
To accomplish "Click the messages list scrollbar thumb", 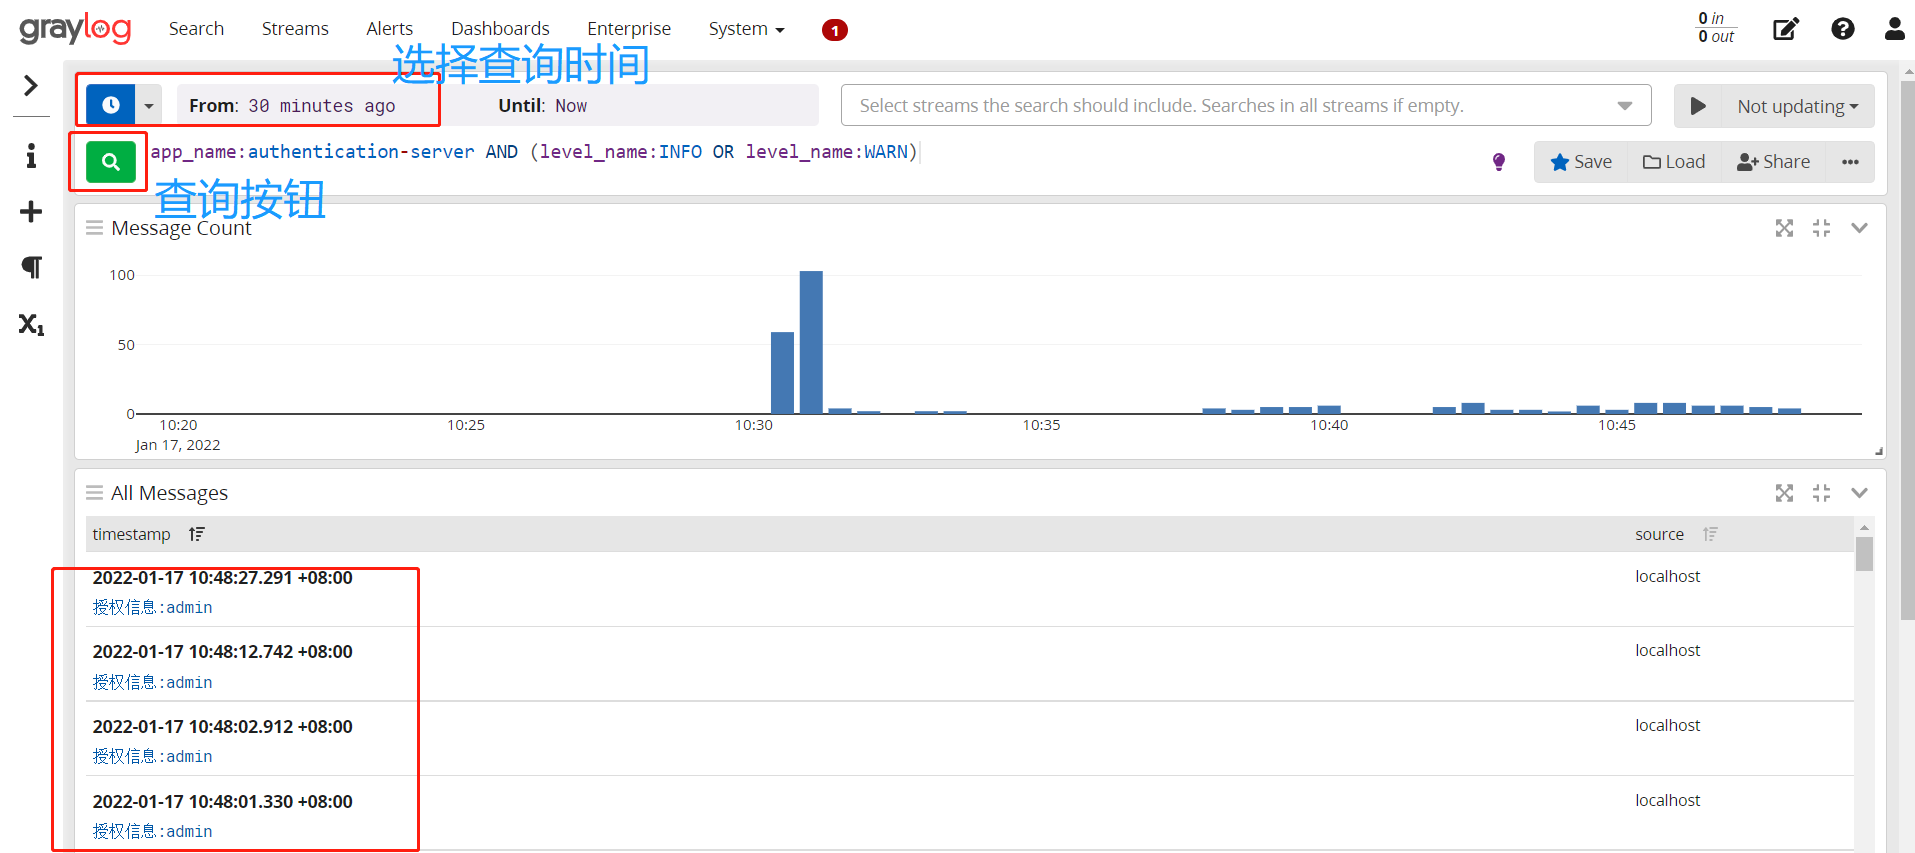I will (x=1864, y=554).
